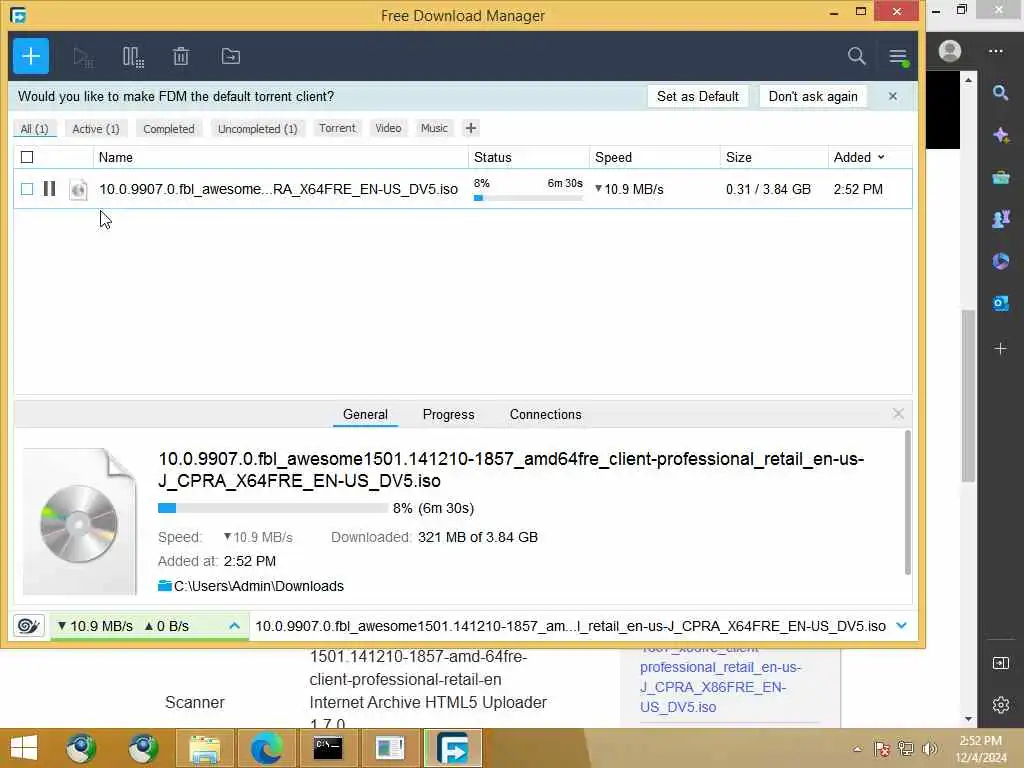Image resolution: width=1024 pixels, height=768 pixels.
Task: Toggle select-all downloads checkbox in header
Action: pos(27,157)
